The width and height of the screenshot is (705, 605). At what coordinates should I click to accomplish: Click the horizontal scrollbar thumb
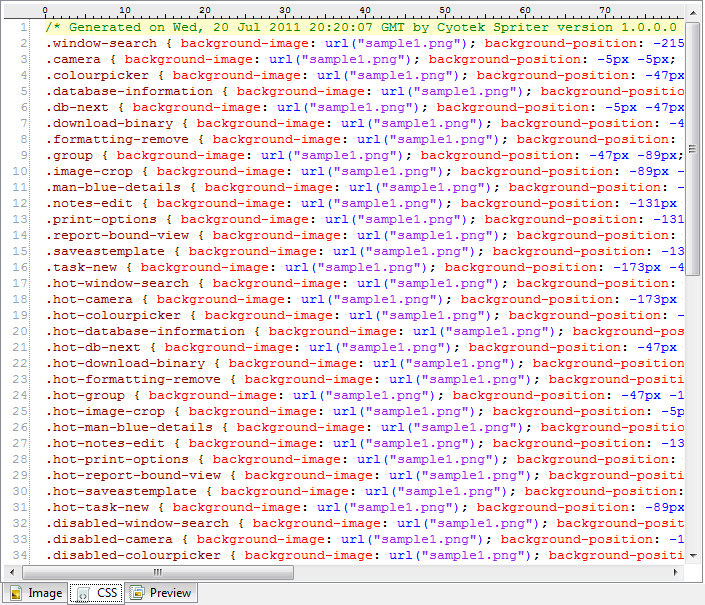click(x=158, y=572)
